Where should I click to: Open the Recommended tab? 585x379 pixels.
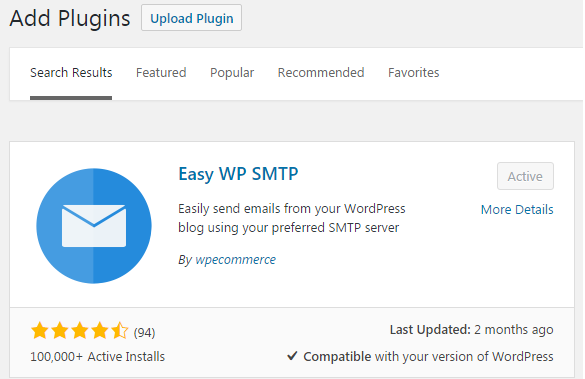321,73
